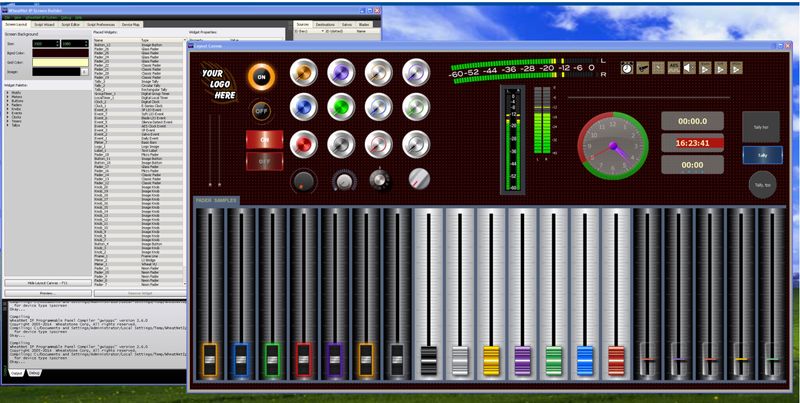
Task: Click the Remove Widget button
Action: tap(139, 293)
